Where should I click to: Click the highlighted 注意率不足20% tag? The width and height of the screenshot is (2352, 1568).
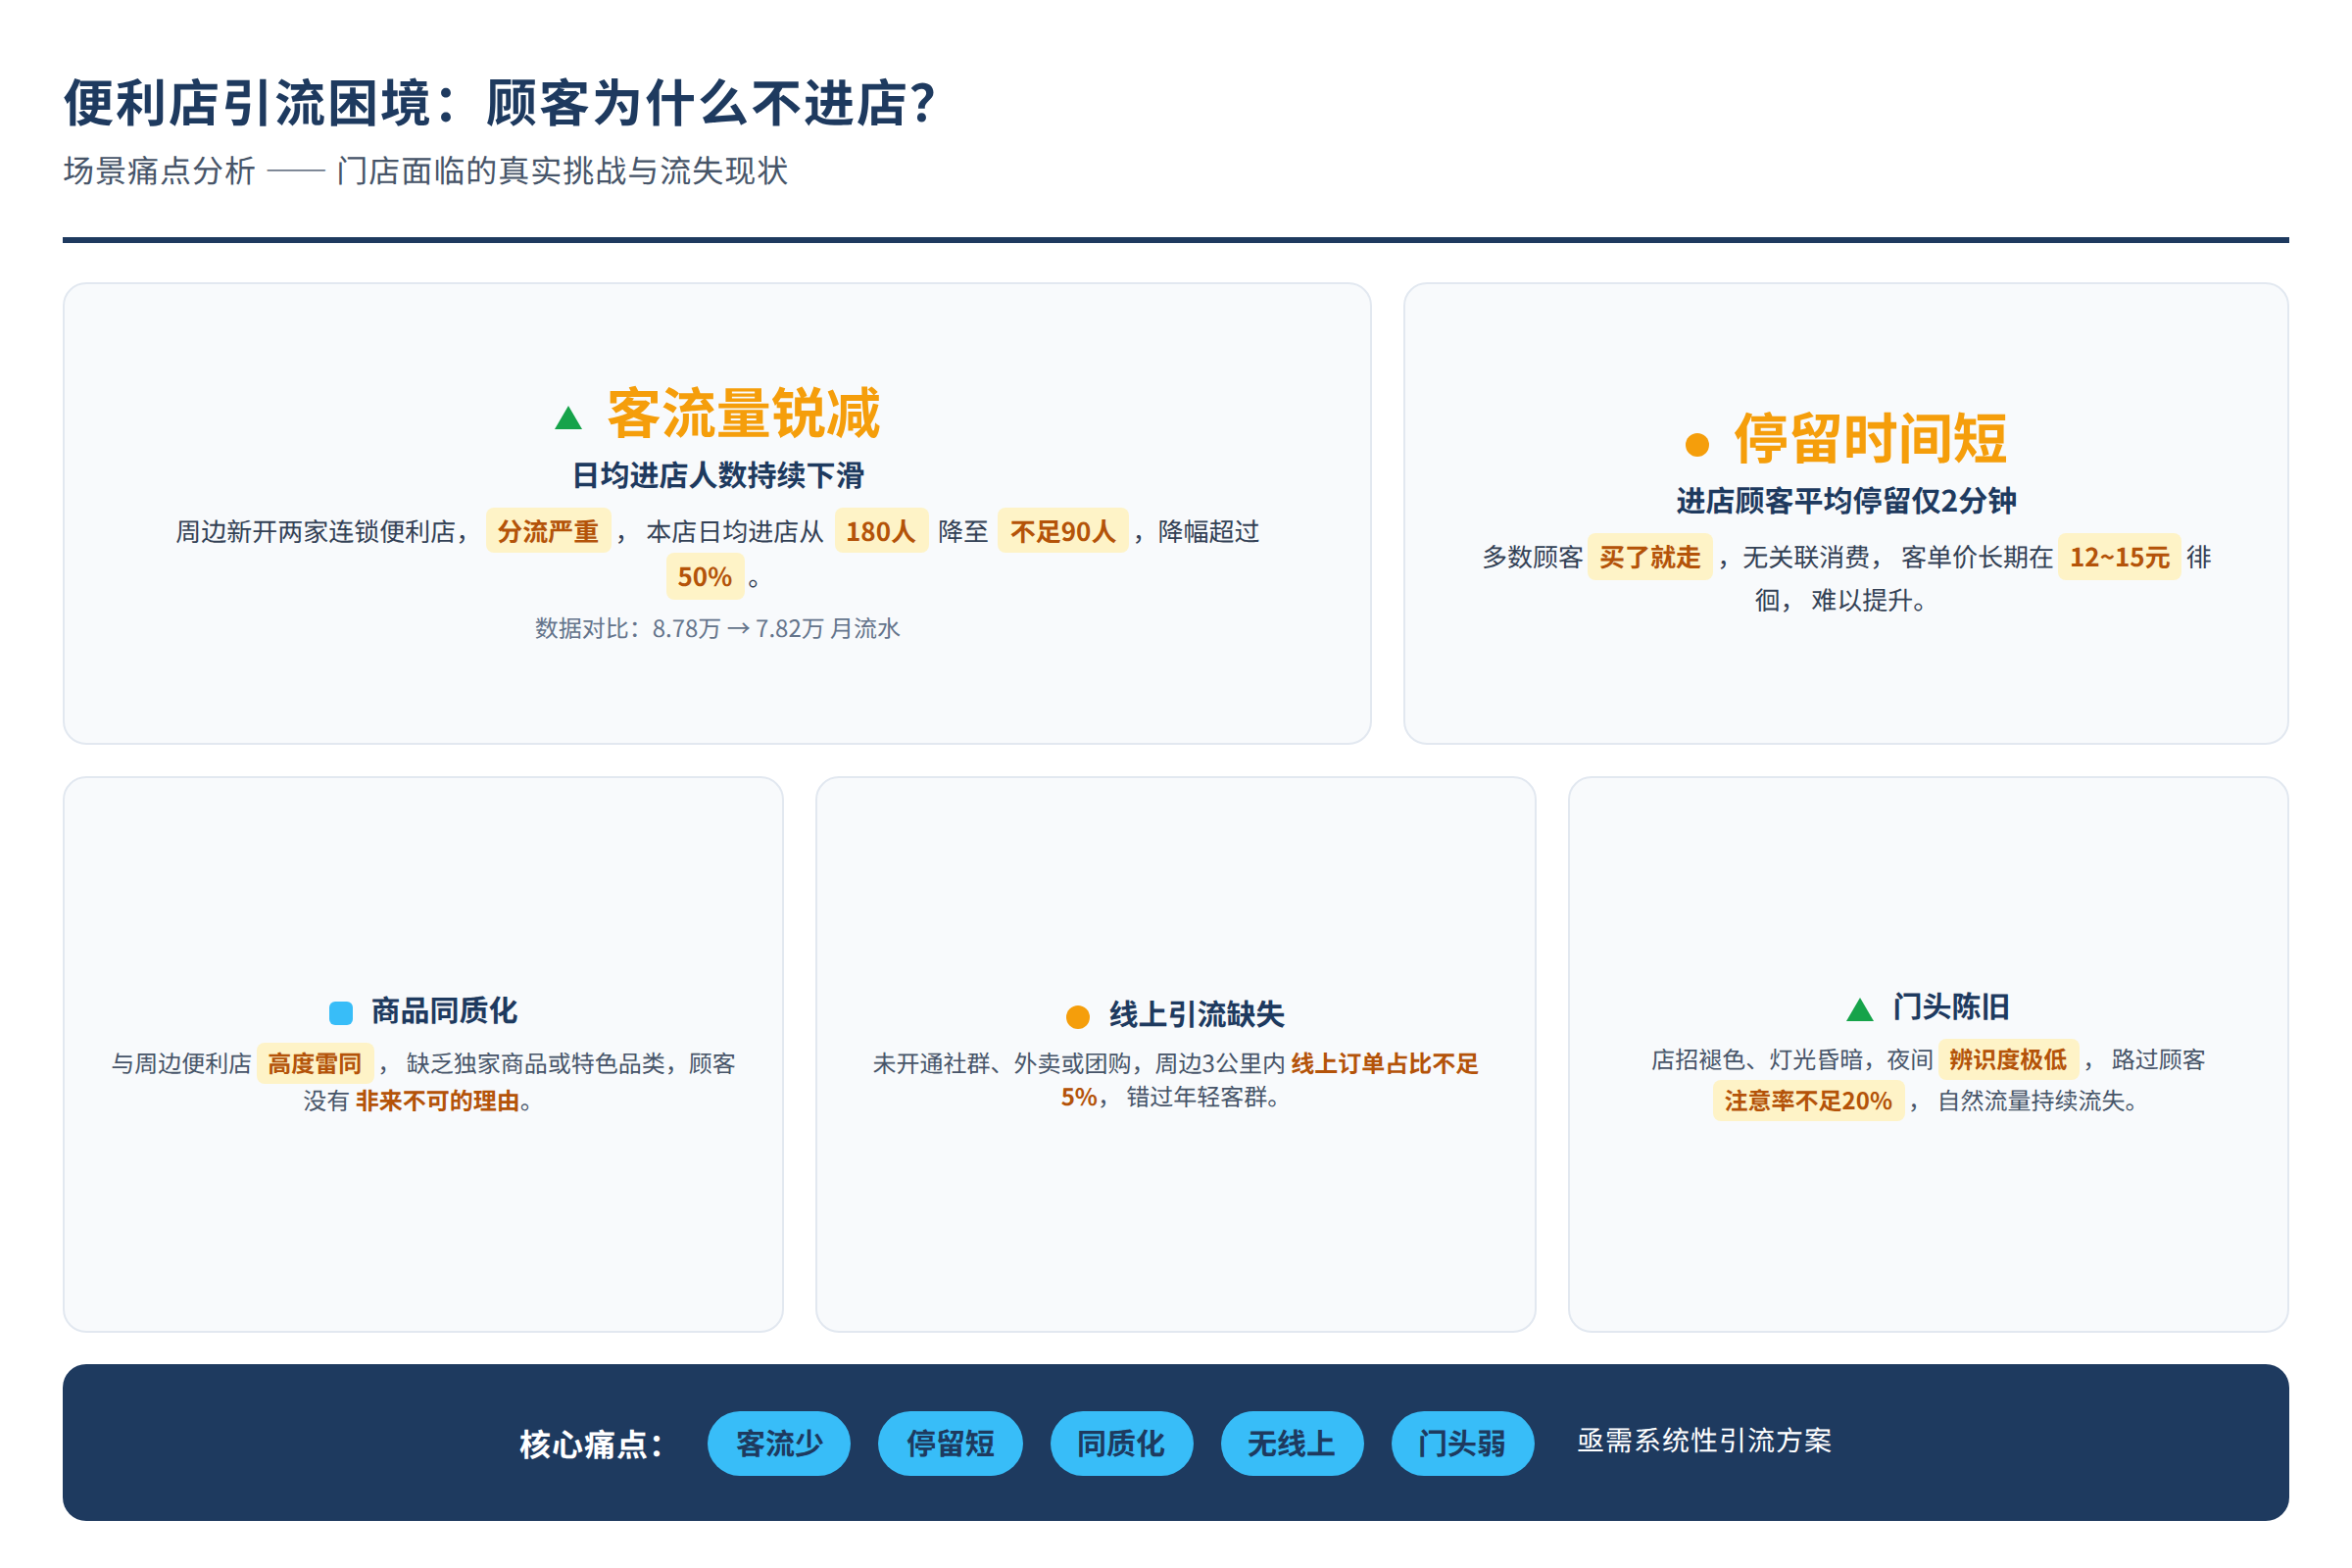1808,1101
